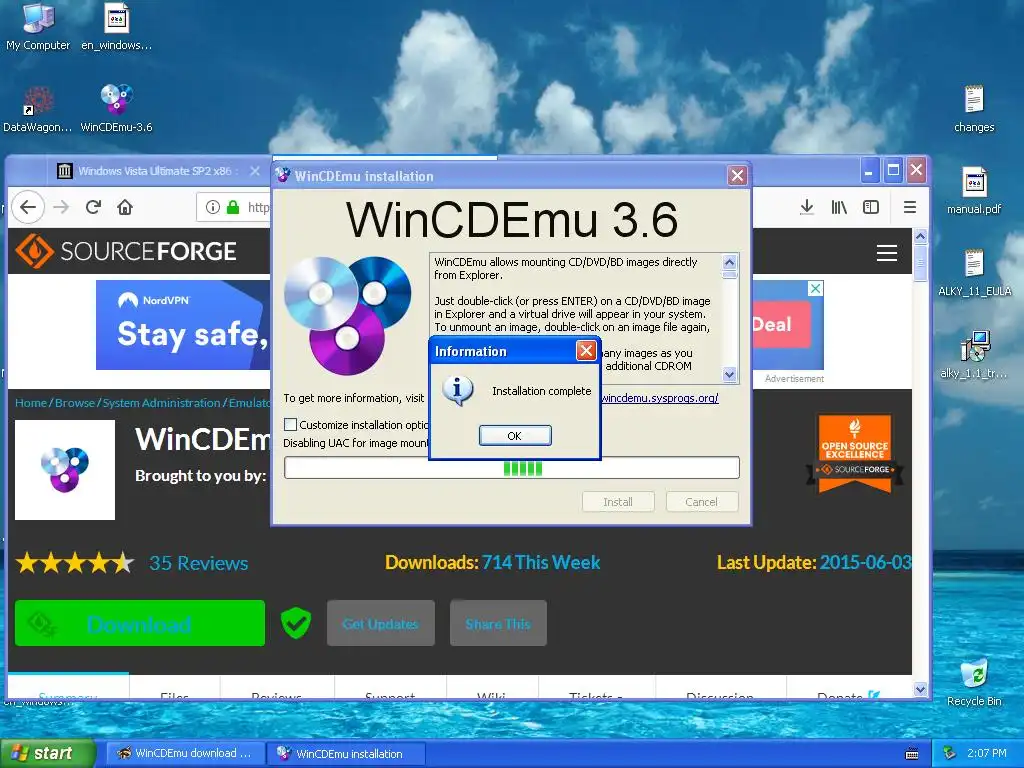Open the 35 Reviews link
Screen dimensions: 1024x768
(199, 563)
